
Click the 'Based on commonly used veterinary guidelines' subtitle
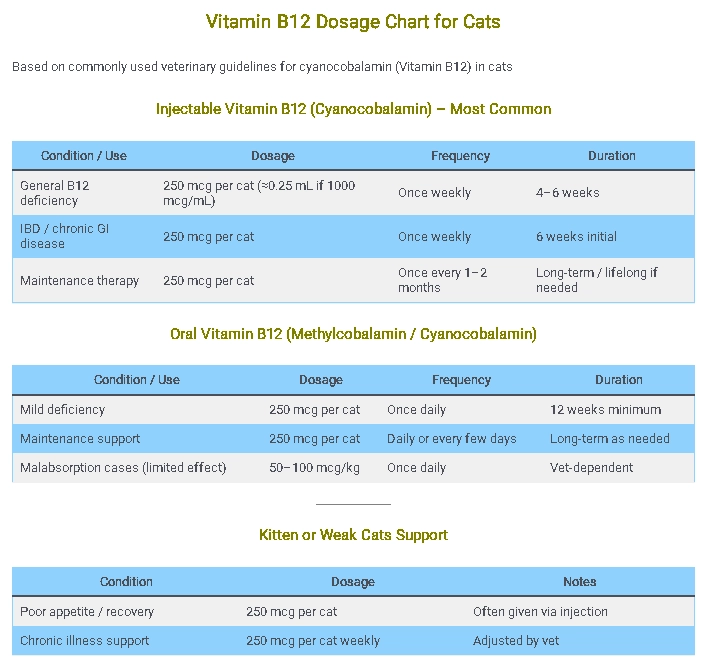coord(262,67)
